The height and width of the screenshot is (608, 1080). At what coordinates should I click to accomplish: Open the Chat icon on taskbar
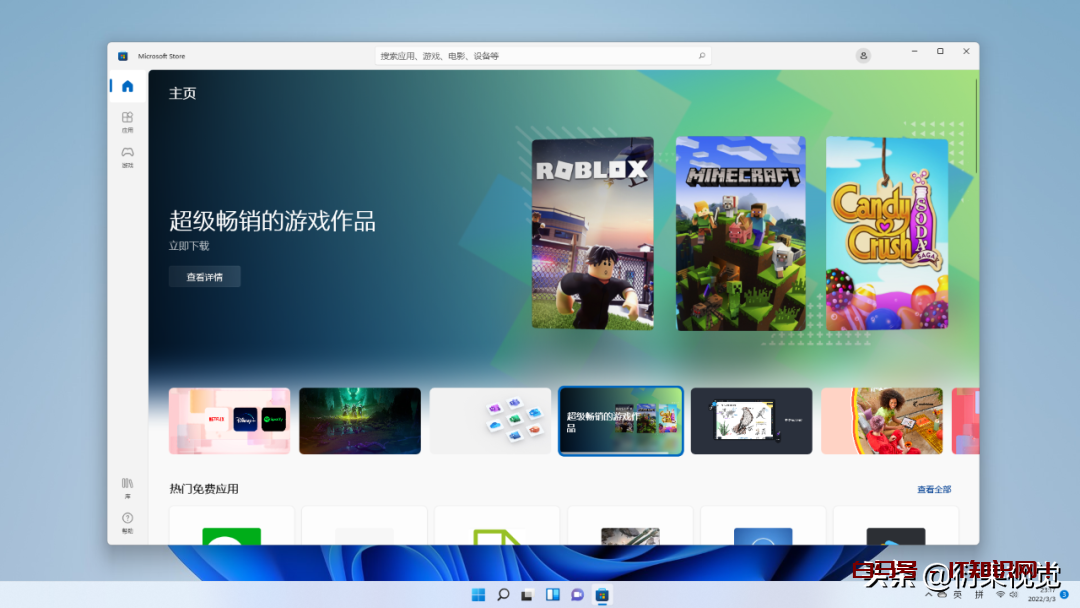(577, 595)
